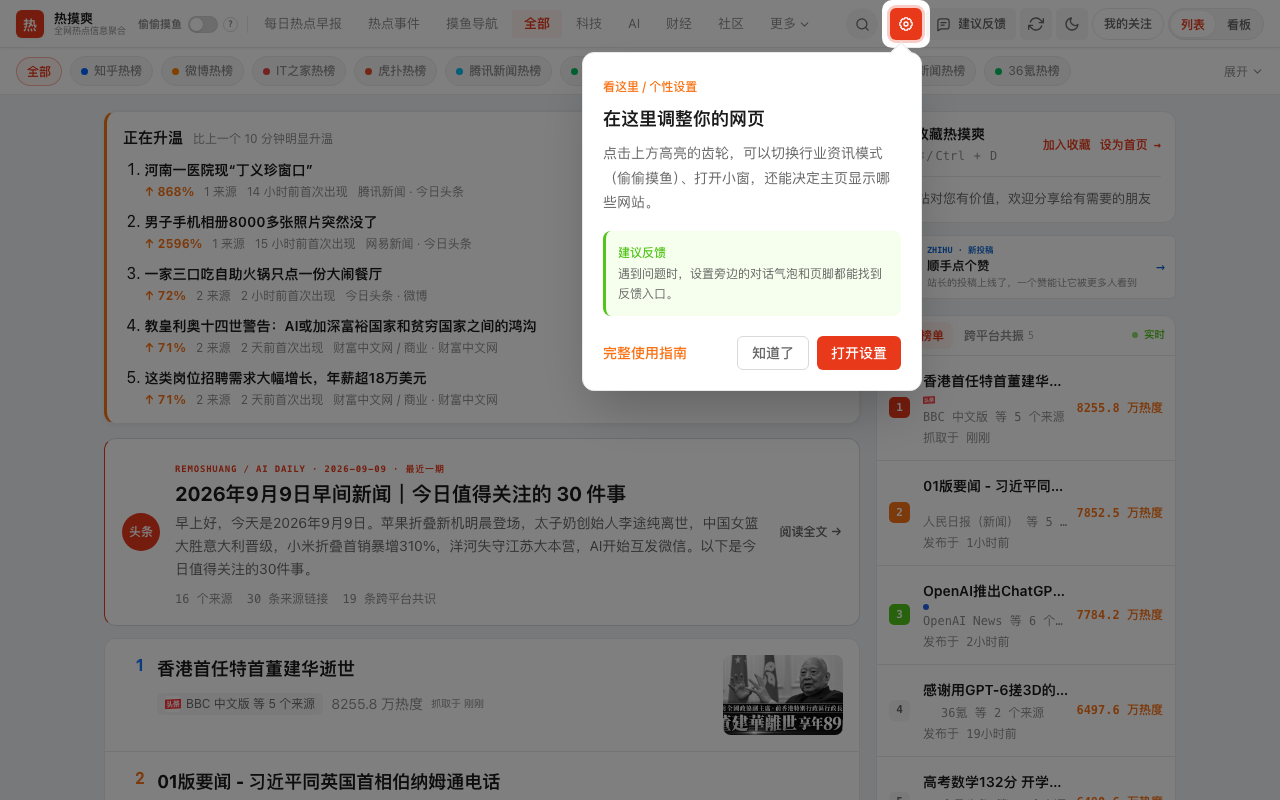Screen dimensions: 1280x800
Task: Expand source list with 展开
Action: 1242,71
